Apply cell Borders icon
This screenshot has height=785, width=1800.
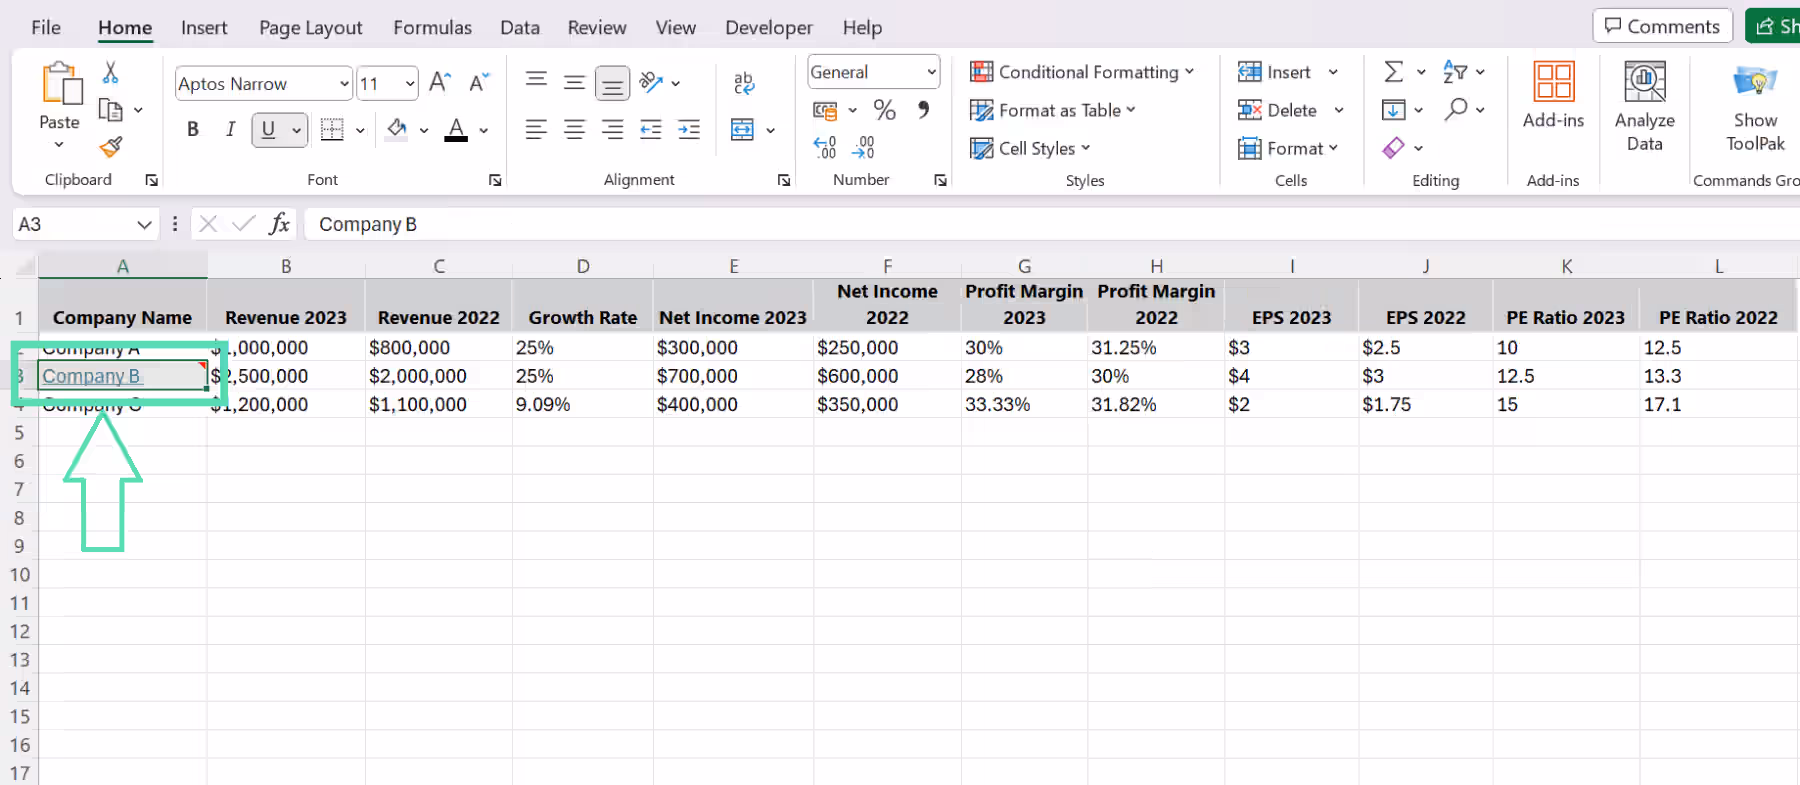[332, 129]
